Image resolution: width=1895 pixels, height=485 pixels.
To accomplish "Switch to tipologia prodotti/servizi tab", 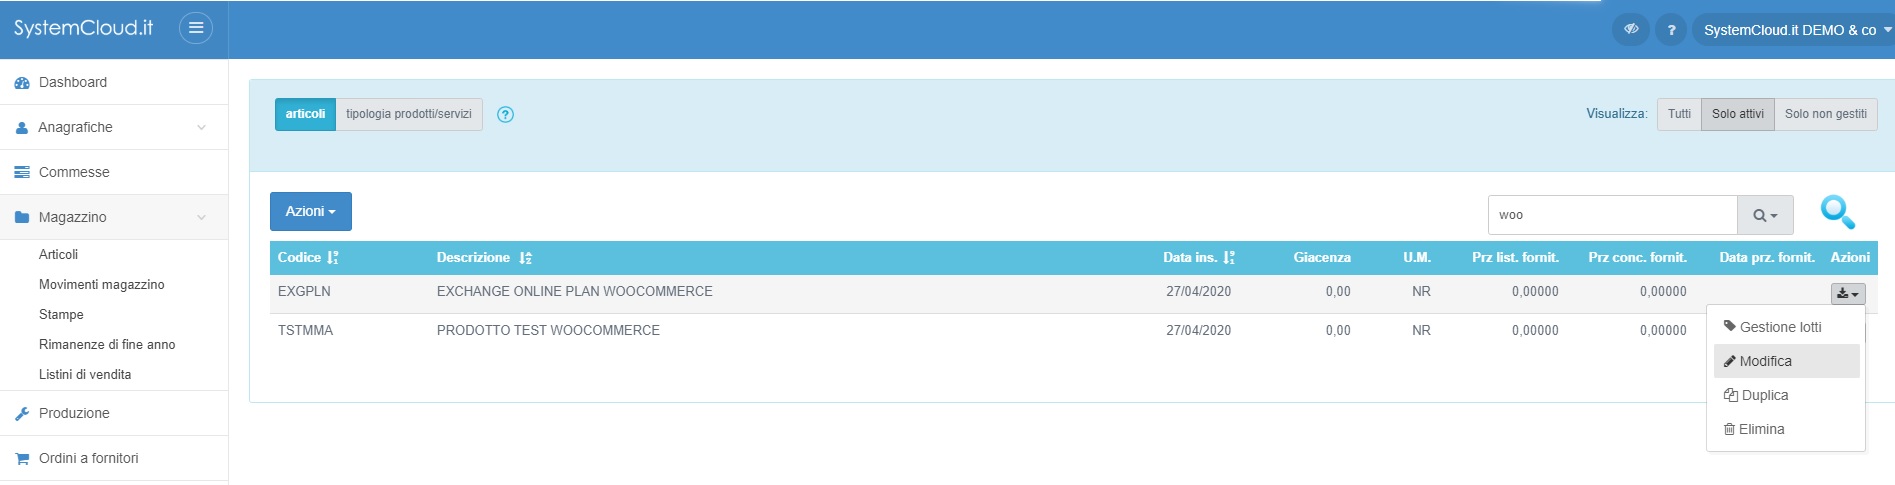I will 409,114.
